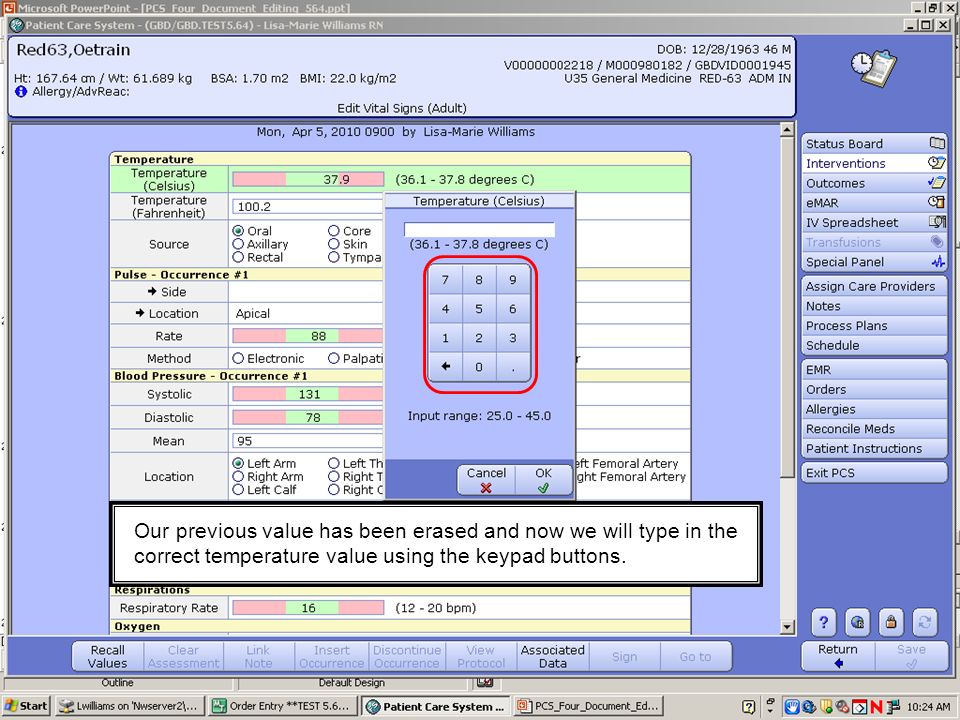
Task: Select the Rectal temperature source
Action: coord(238,257)
